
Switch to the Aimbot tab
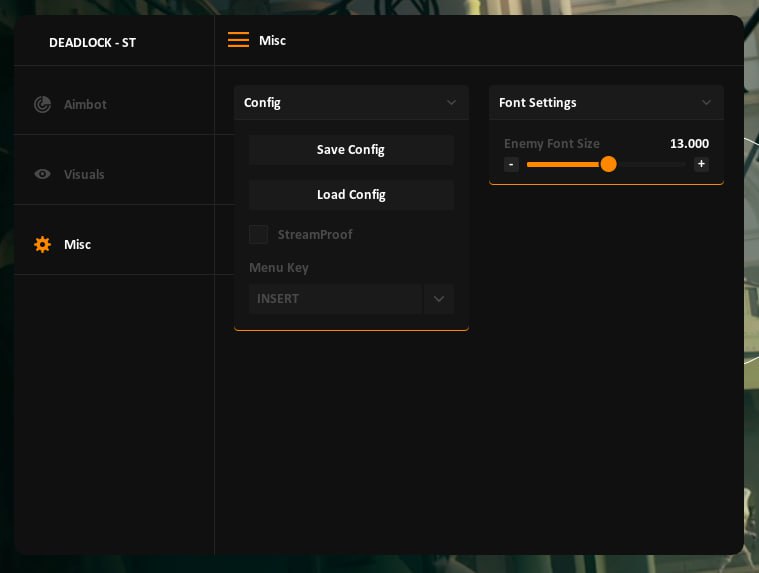click(x=85, y=104)
